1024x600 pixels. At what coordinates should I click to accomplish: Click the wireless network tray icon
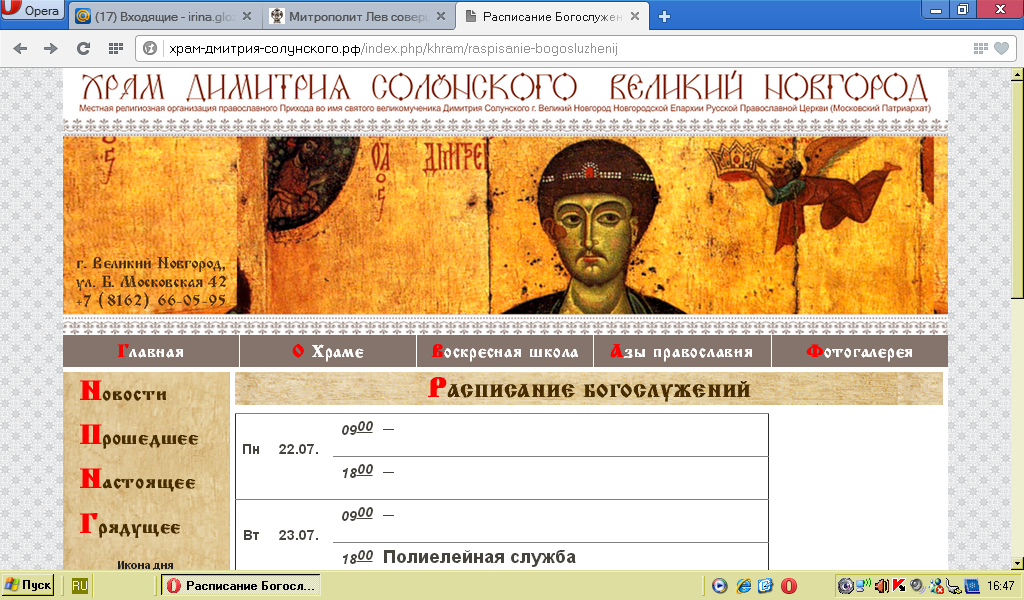click(863, 586)
